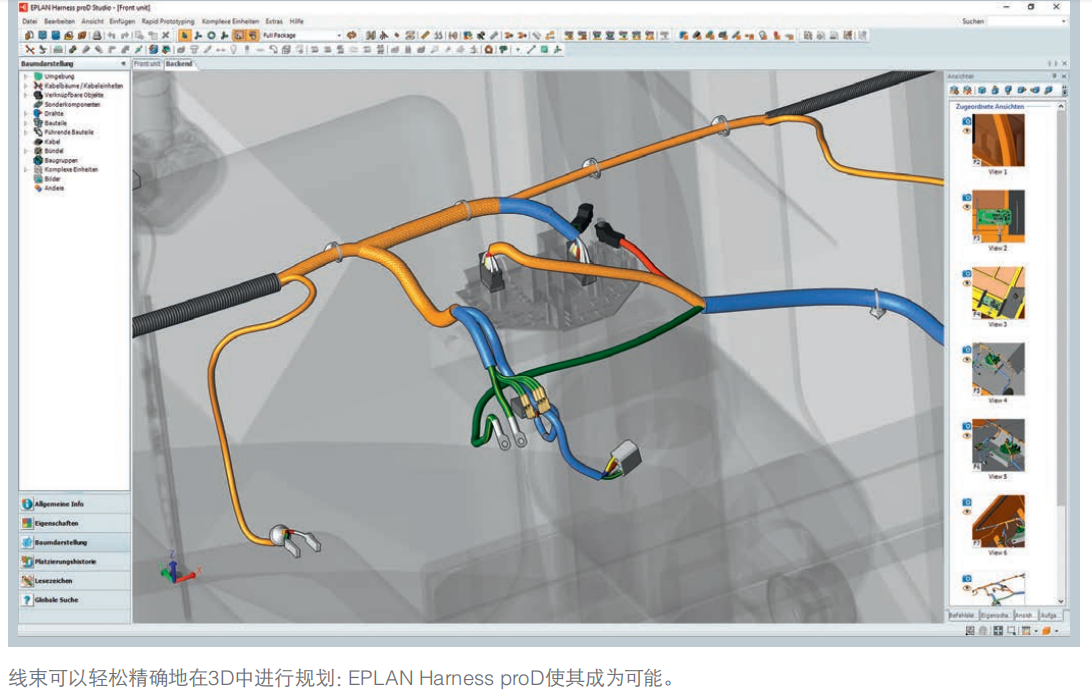This screenshot has width=1092, height=697.
Task: Open the Allgemeine Info panel
Action: [74, 503]
